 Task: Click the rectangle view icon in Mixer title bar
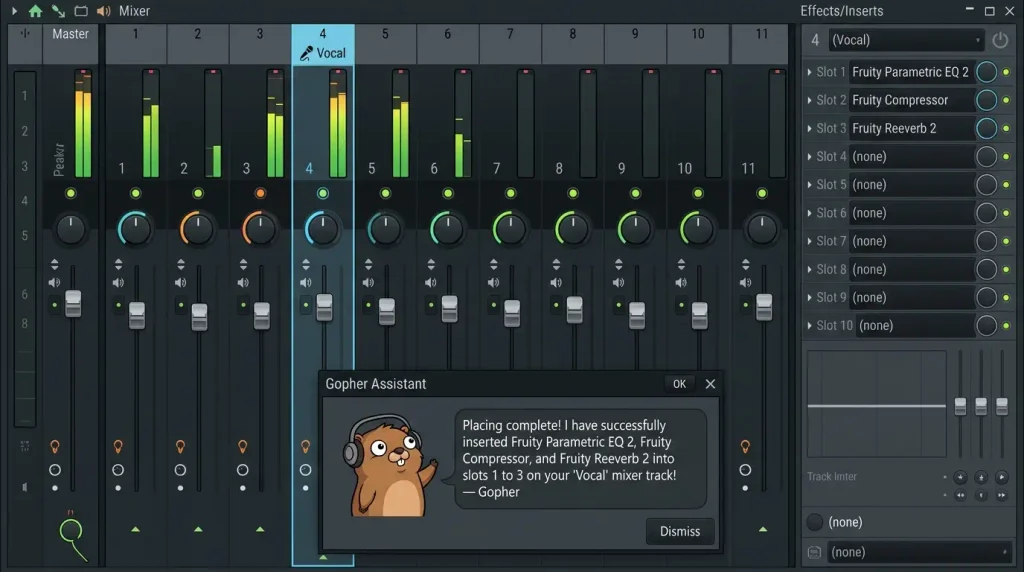pos(81,11)
